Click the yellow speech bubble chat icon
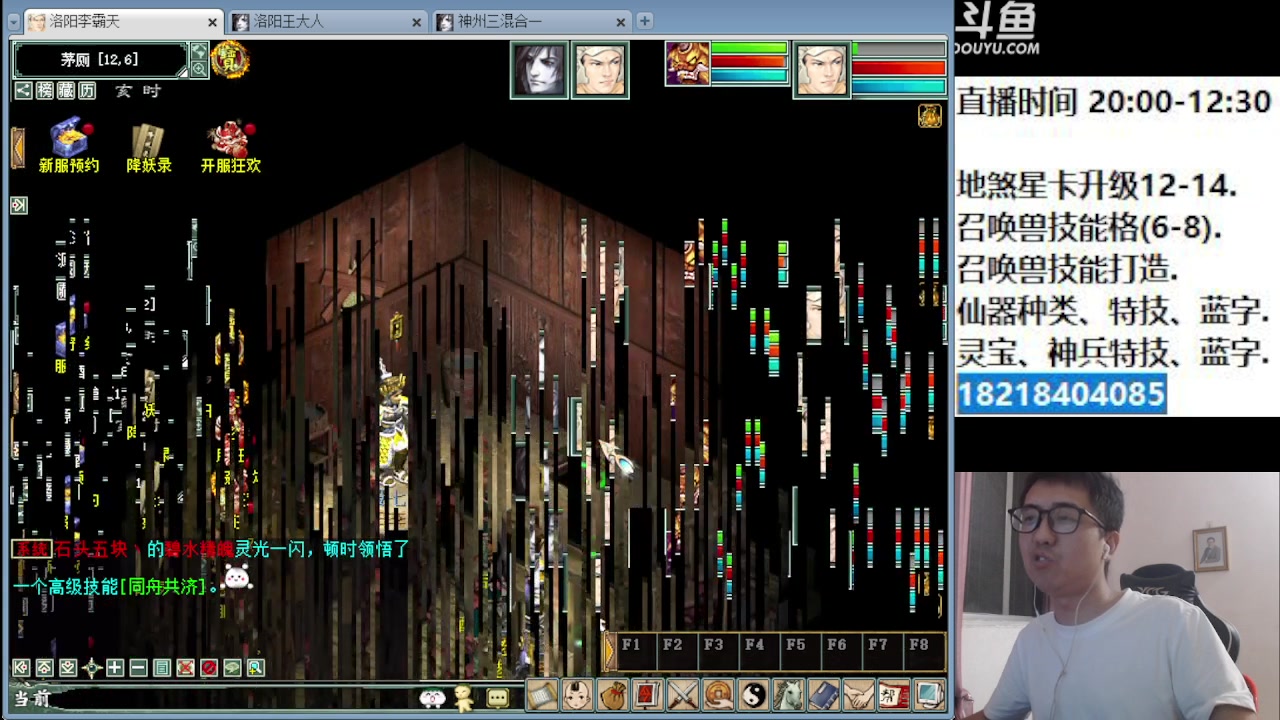The width and height of the screenshot is (1280, 720). [498, 697]
